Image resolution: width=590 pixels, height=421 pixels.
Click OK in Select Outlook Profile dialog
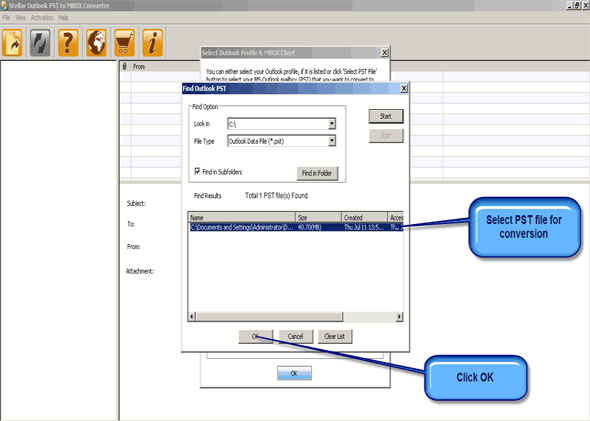tap(294, 373)
